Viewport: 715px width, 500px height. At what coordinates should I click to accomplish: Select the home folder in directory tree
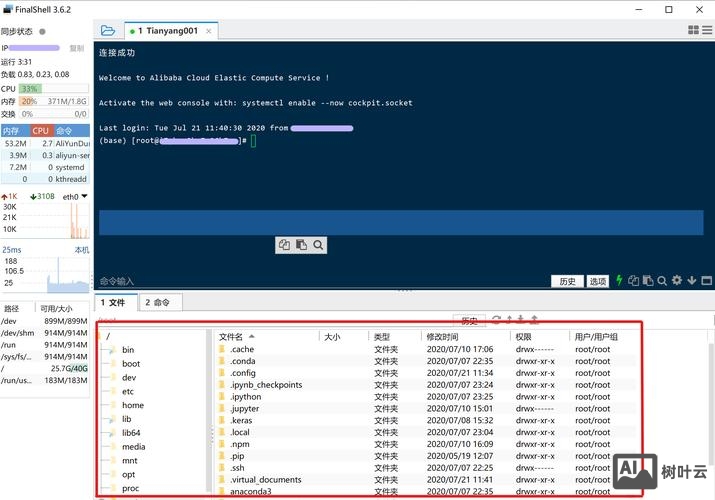[x=133, y=405]
